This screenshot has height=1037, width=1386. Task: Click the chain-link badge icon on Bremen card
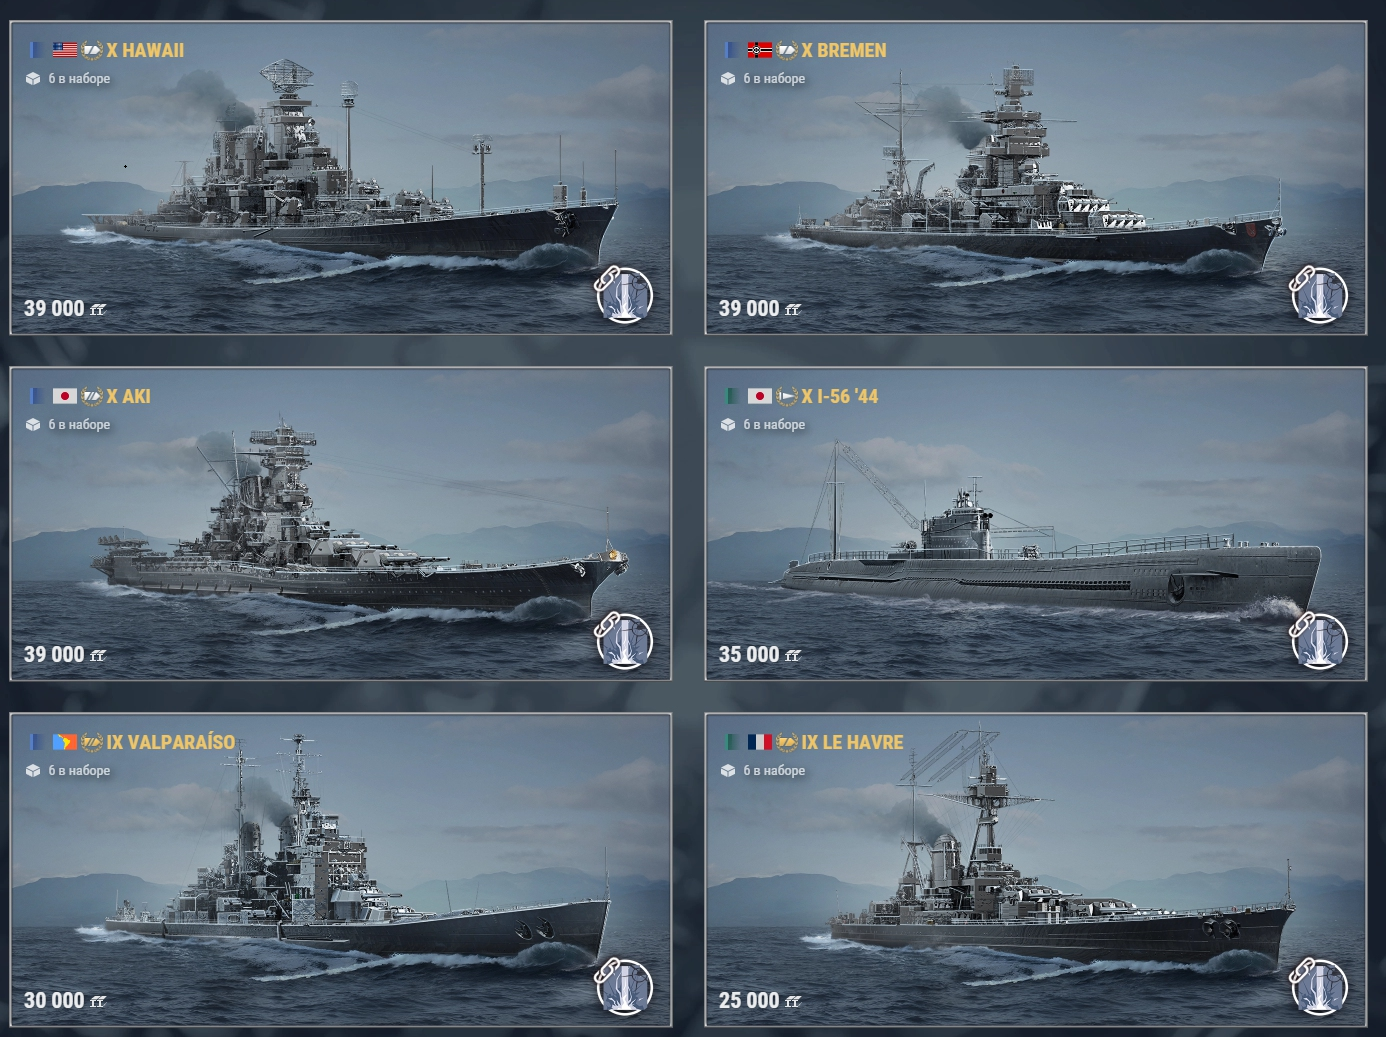point(1318,294)
